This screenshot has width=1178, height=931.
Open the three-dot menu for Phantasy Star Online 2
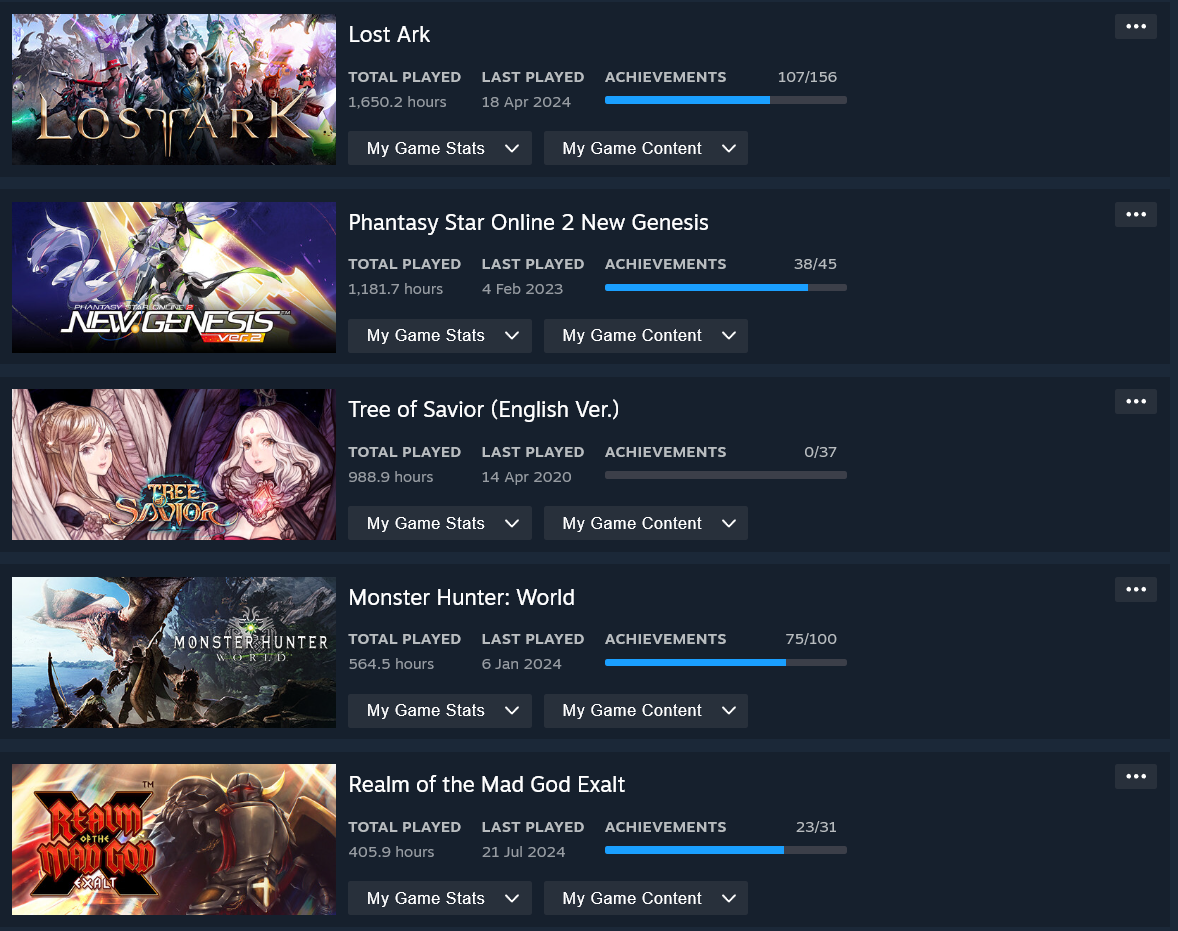point(1135,215)
